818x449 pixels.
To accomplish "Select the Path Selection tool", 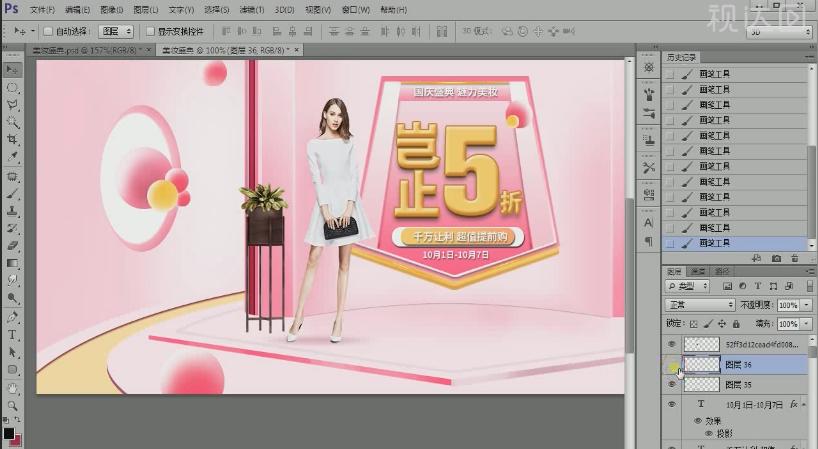I will point(12,352).
